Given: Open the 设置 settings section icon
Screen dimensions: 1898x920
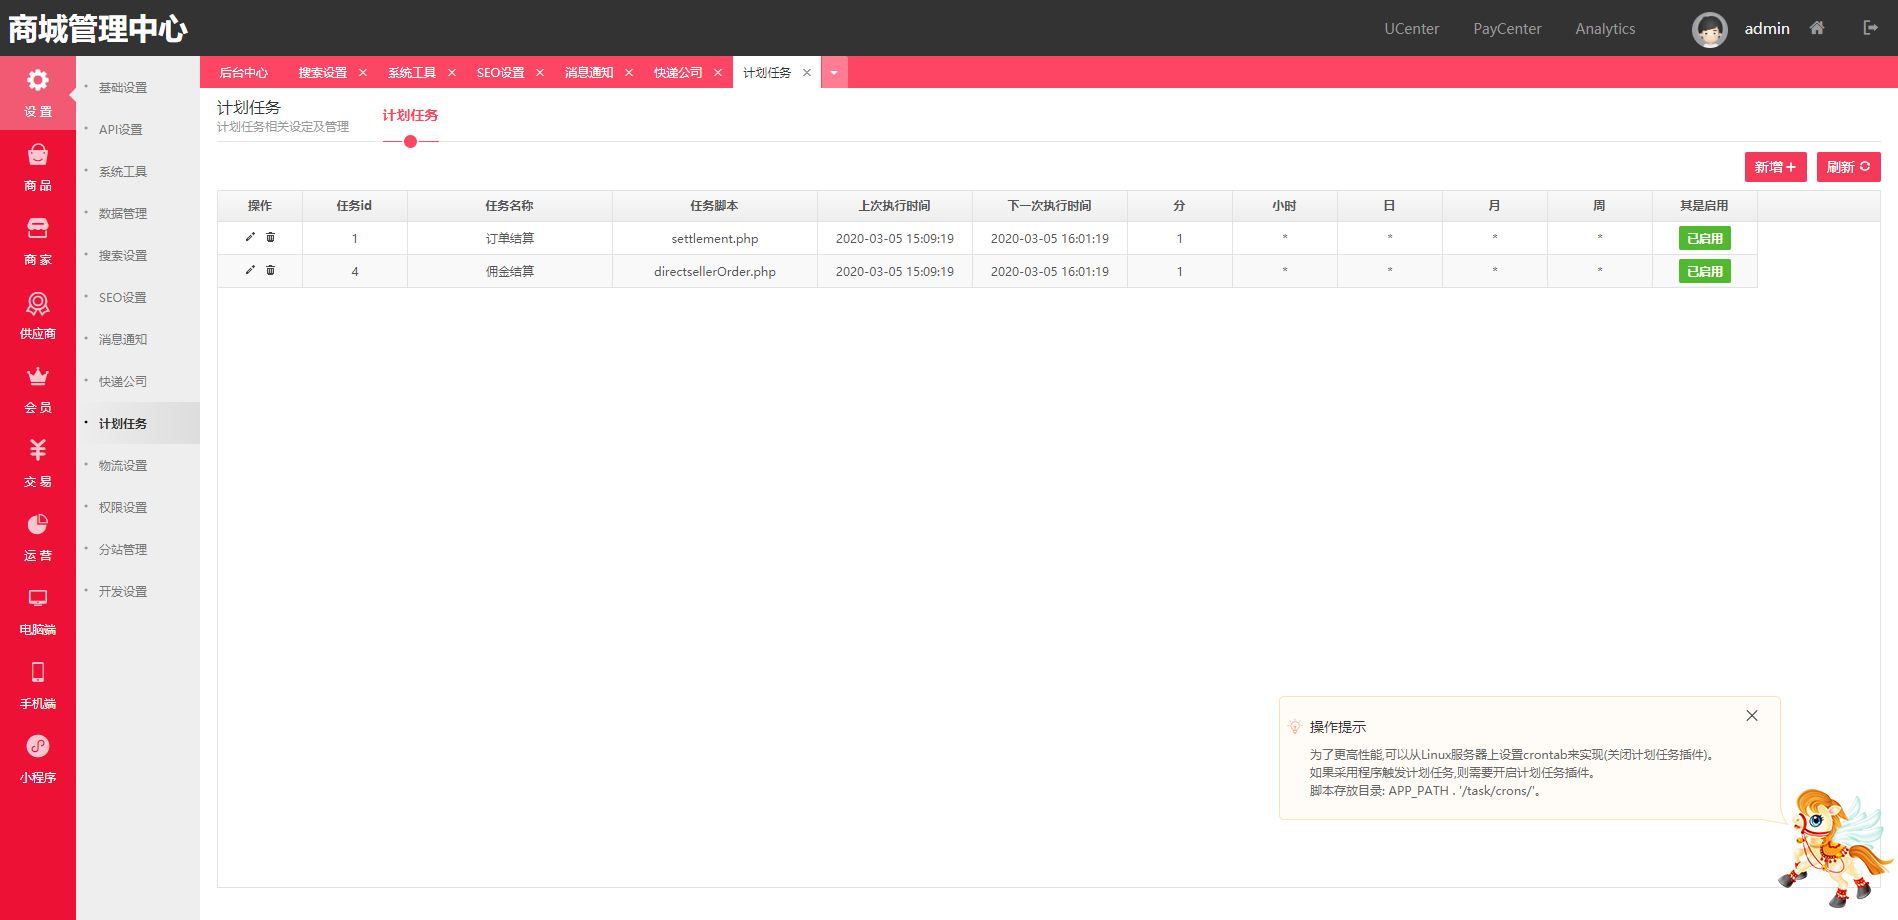Looking at the screenshot, I should pos(38,81).
